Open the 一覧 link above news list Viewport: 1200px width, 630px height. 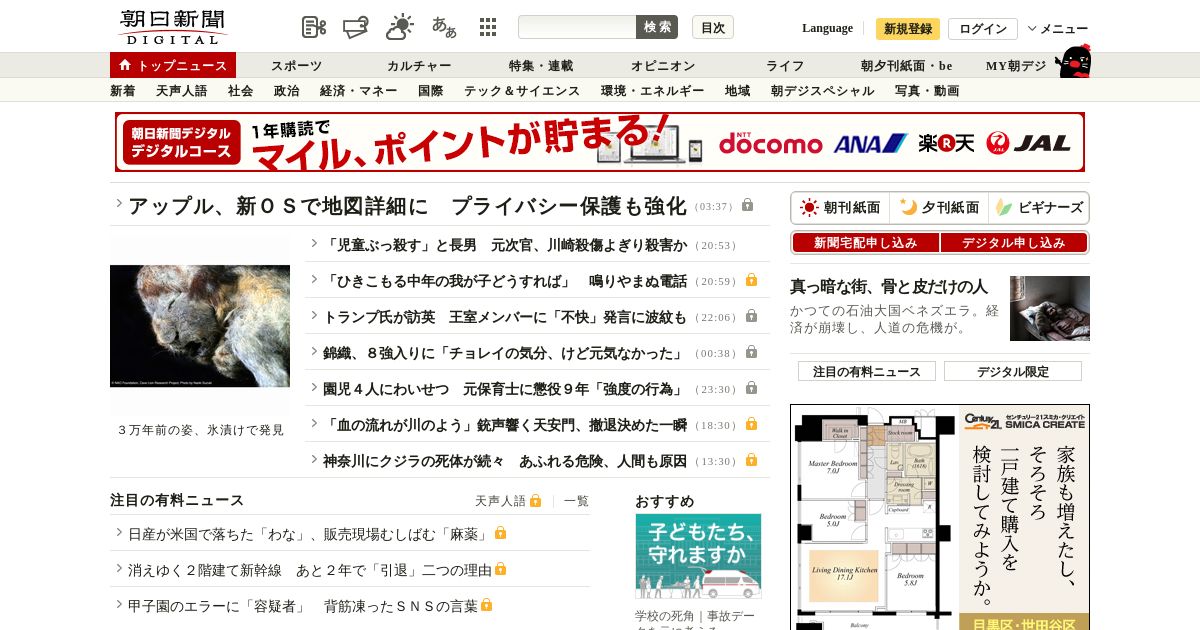coord(576,501)
